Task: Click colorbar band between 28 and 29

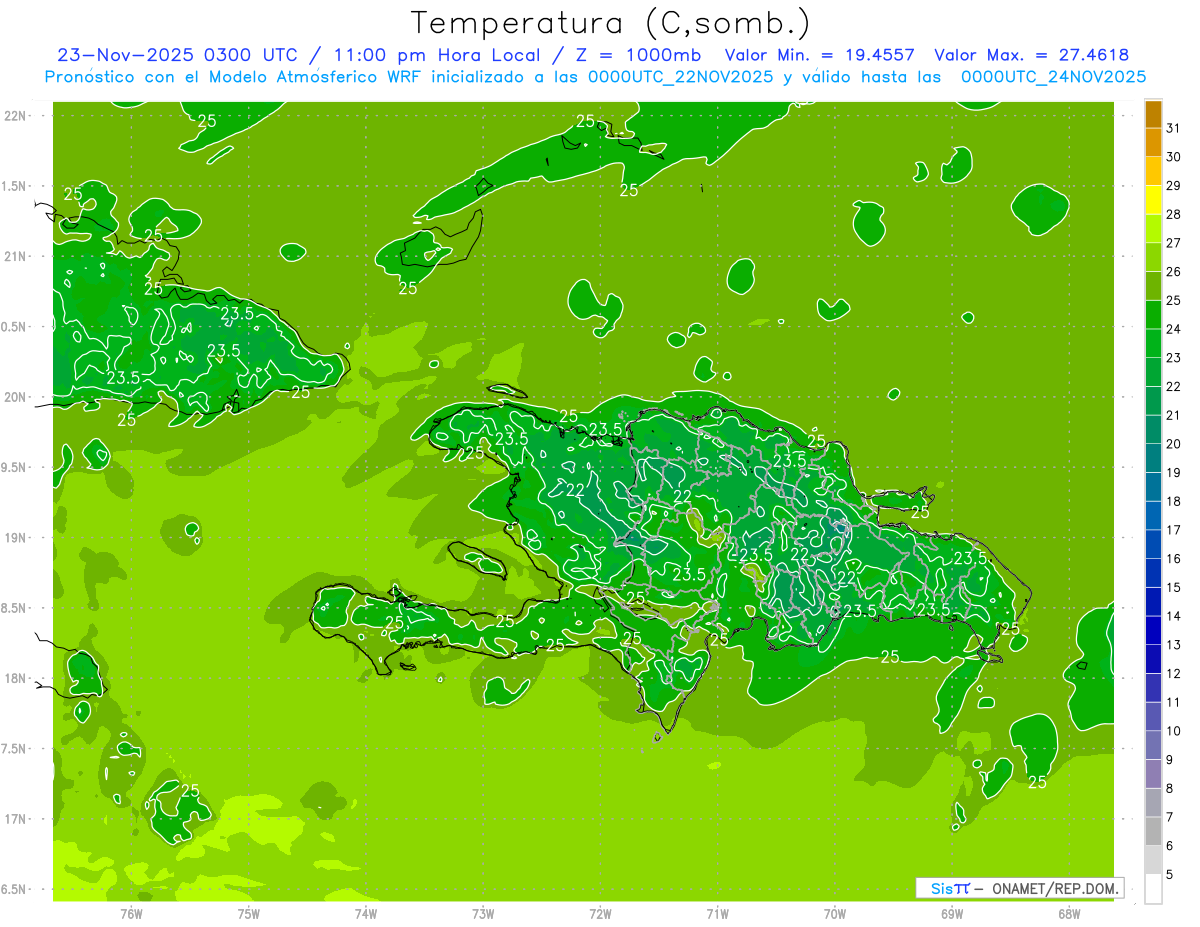Action: click(x=1153, y=200)
